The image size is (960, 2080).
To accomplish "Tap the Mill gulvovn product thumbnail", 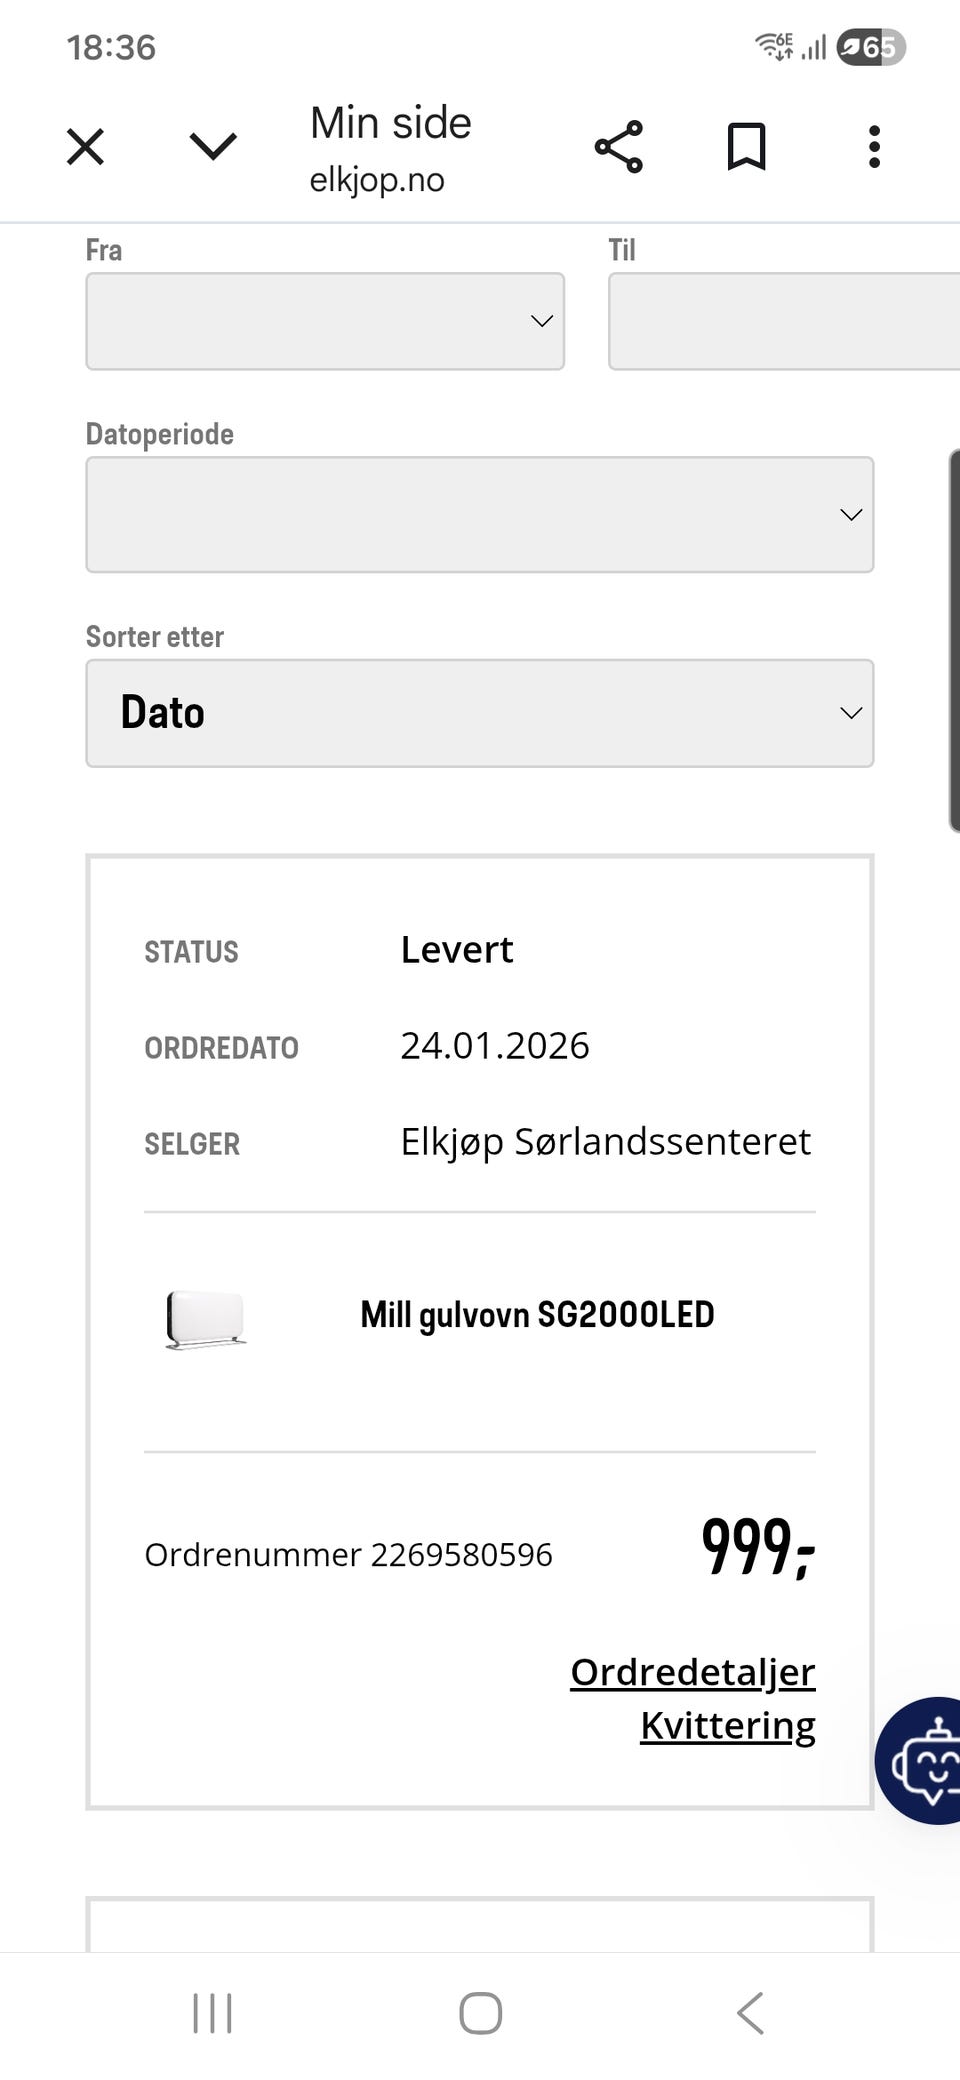I will coord(206,1319).
